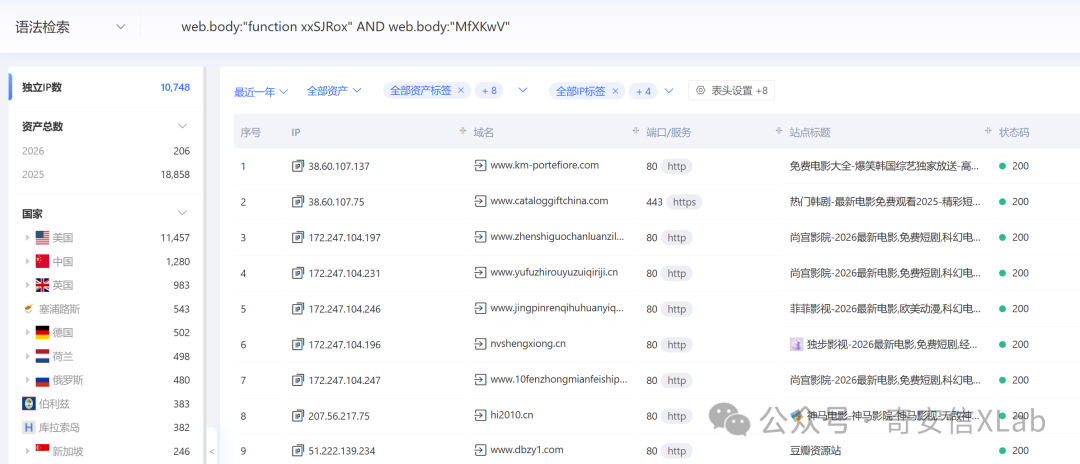Expand the 俄罗斯 country tree node
The width and height of the screenshot is (1080, 464).
point(28,380)
